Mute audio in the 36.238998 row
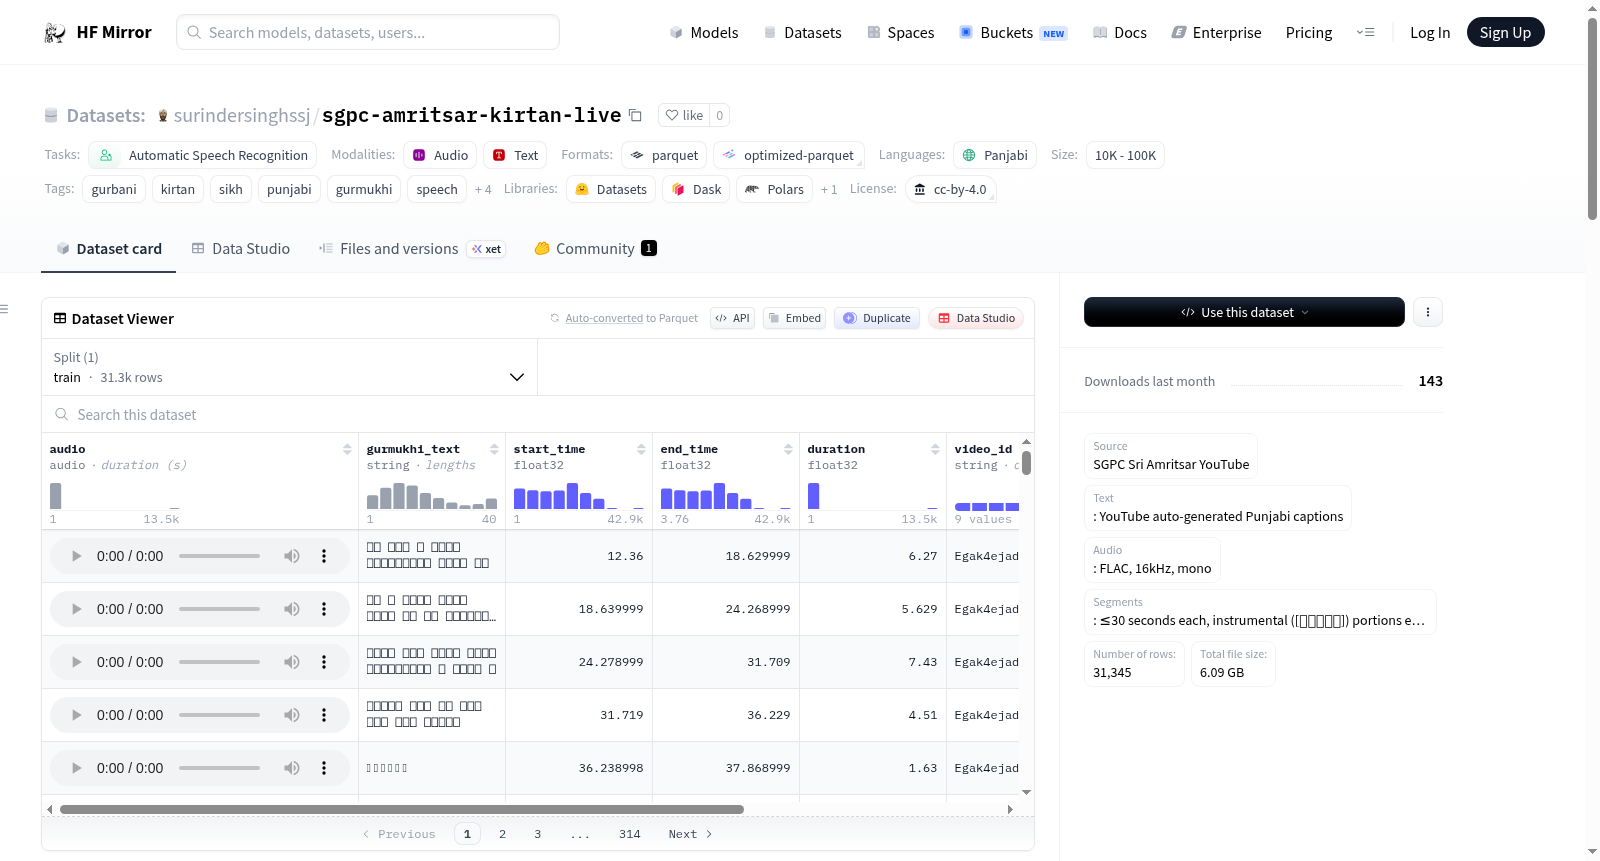Viewport: 1600px width, 861px height. tap(292, 768)
